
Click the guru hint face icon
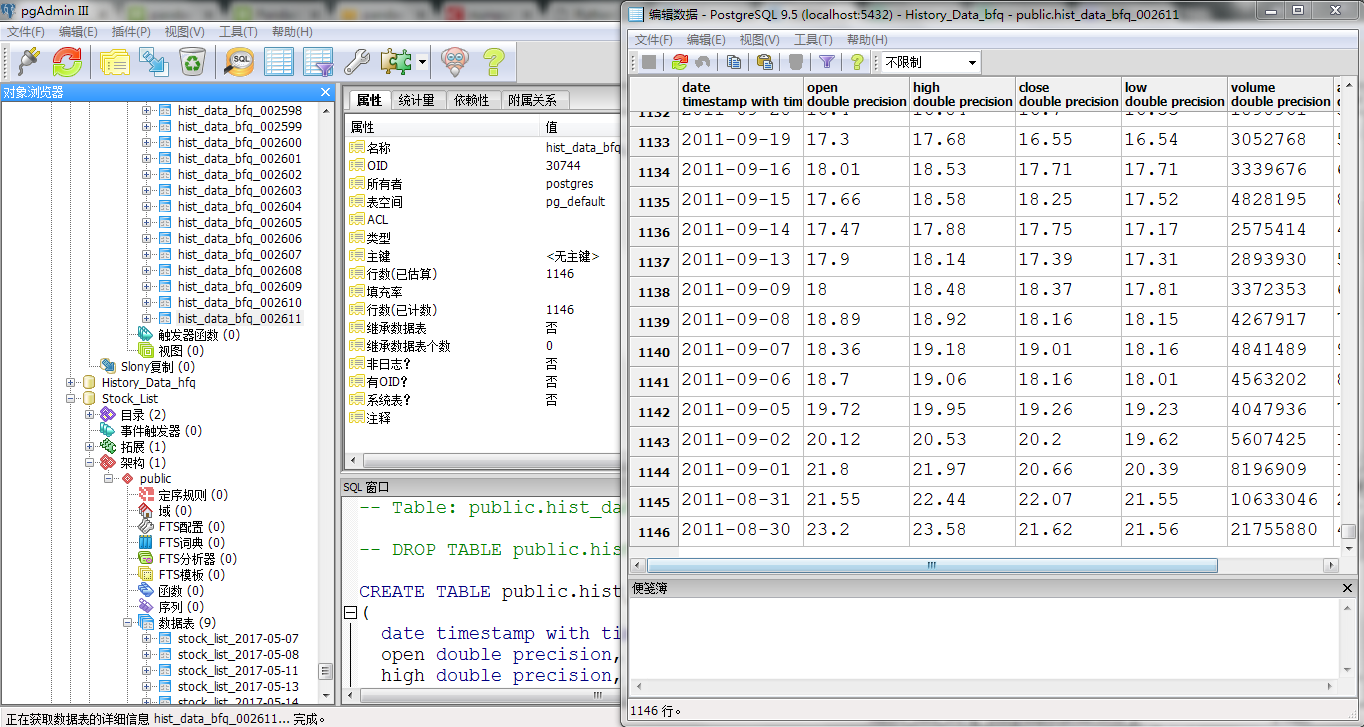(455, 62)
